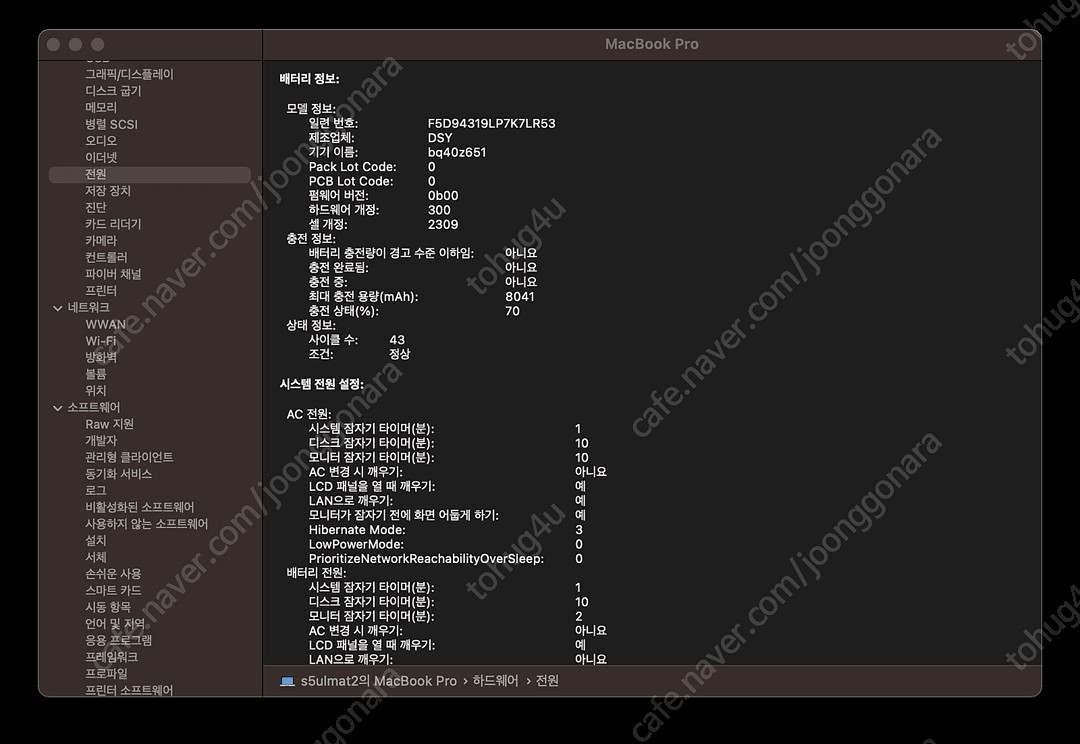Select 시동 항목 in the sidebar

[108, 607]
